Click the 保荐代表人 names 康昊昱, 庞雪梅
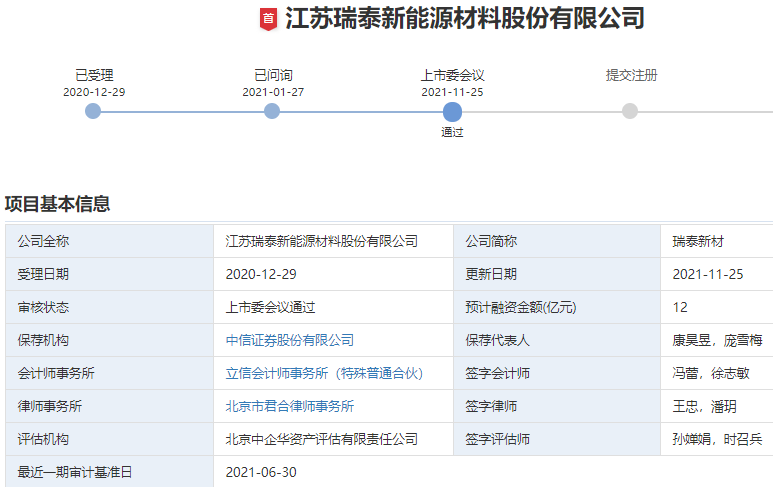 pyautogui.click(x=717, y=340)
